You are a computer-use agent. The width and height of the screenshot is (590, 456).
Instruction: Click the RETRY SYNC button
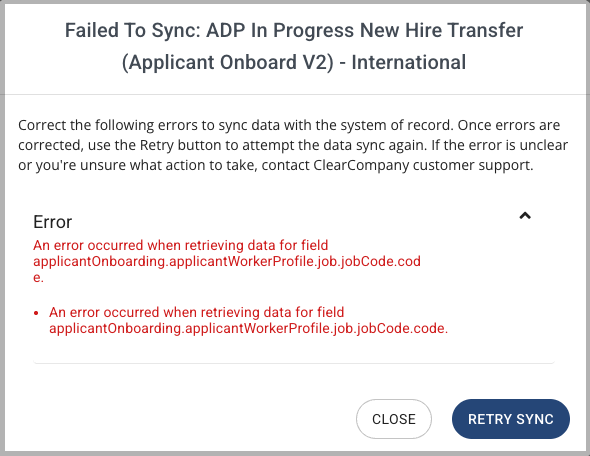coord(511,419)
